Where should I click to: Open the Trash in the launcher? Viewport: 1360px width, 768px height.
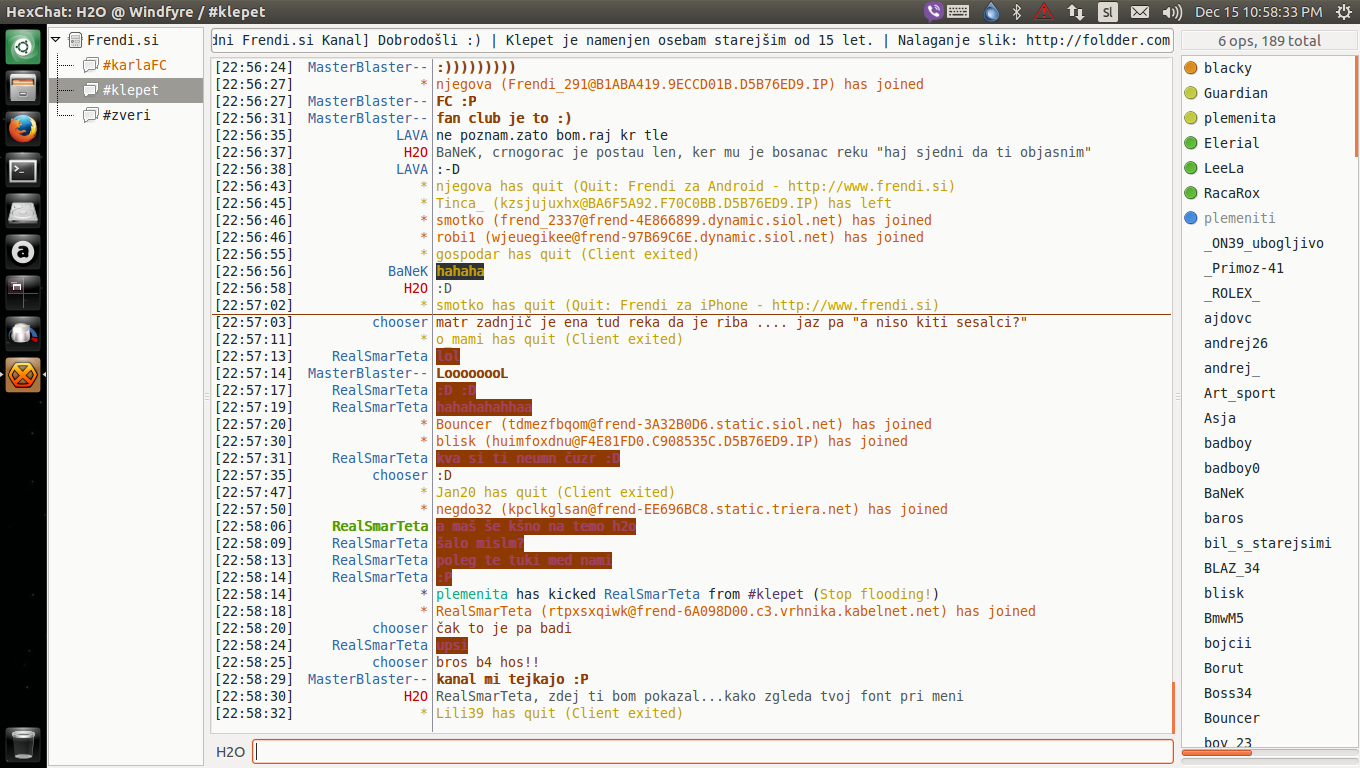pos(24,744)
